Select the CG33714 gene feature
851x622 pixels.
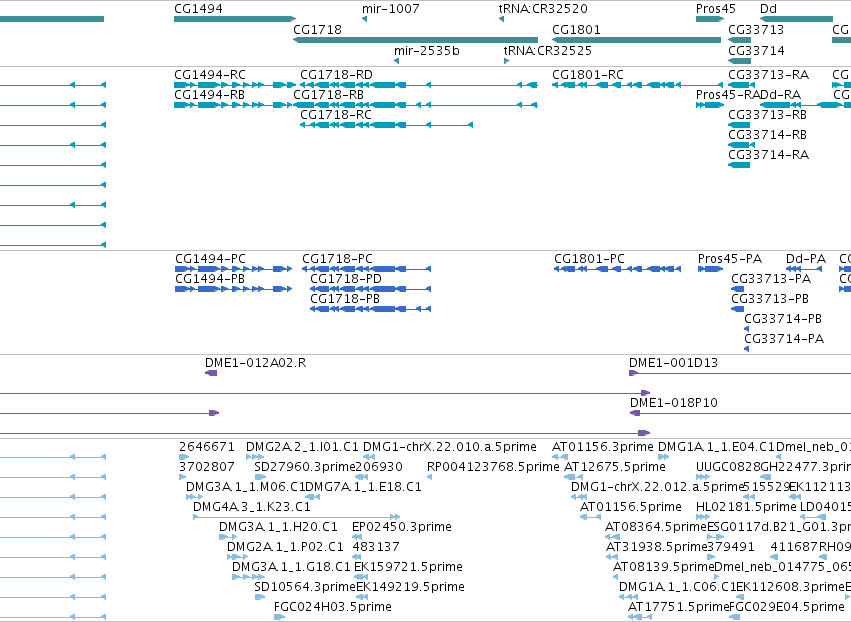739,61
